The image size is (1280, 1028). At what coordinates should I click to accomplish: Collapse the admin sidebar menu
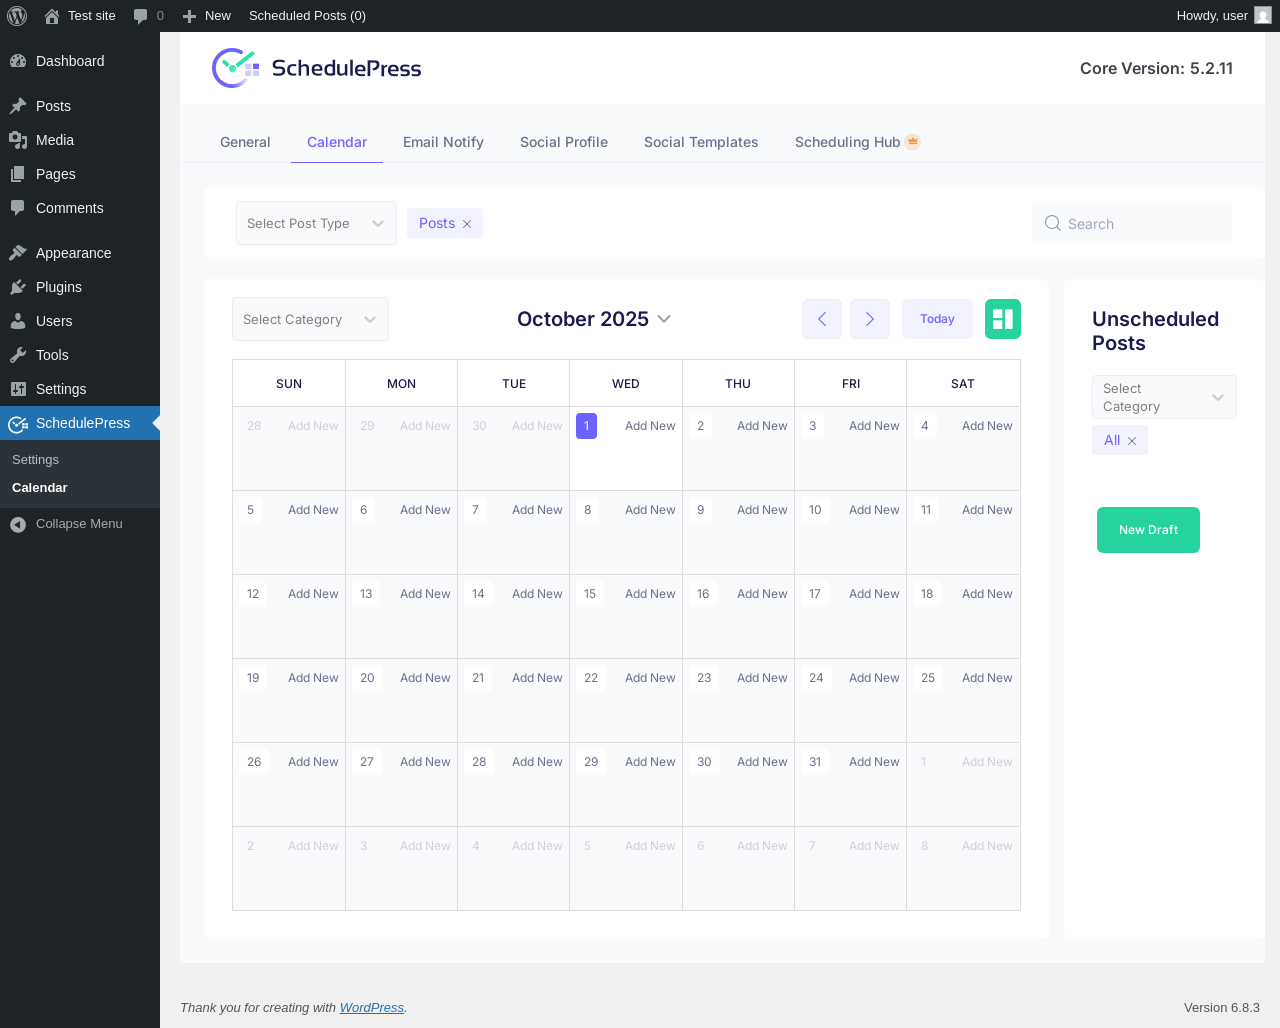pyautogui.click(x=80, y=524)
